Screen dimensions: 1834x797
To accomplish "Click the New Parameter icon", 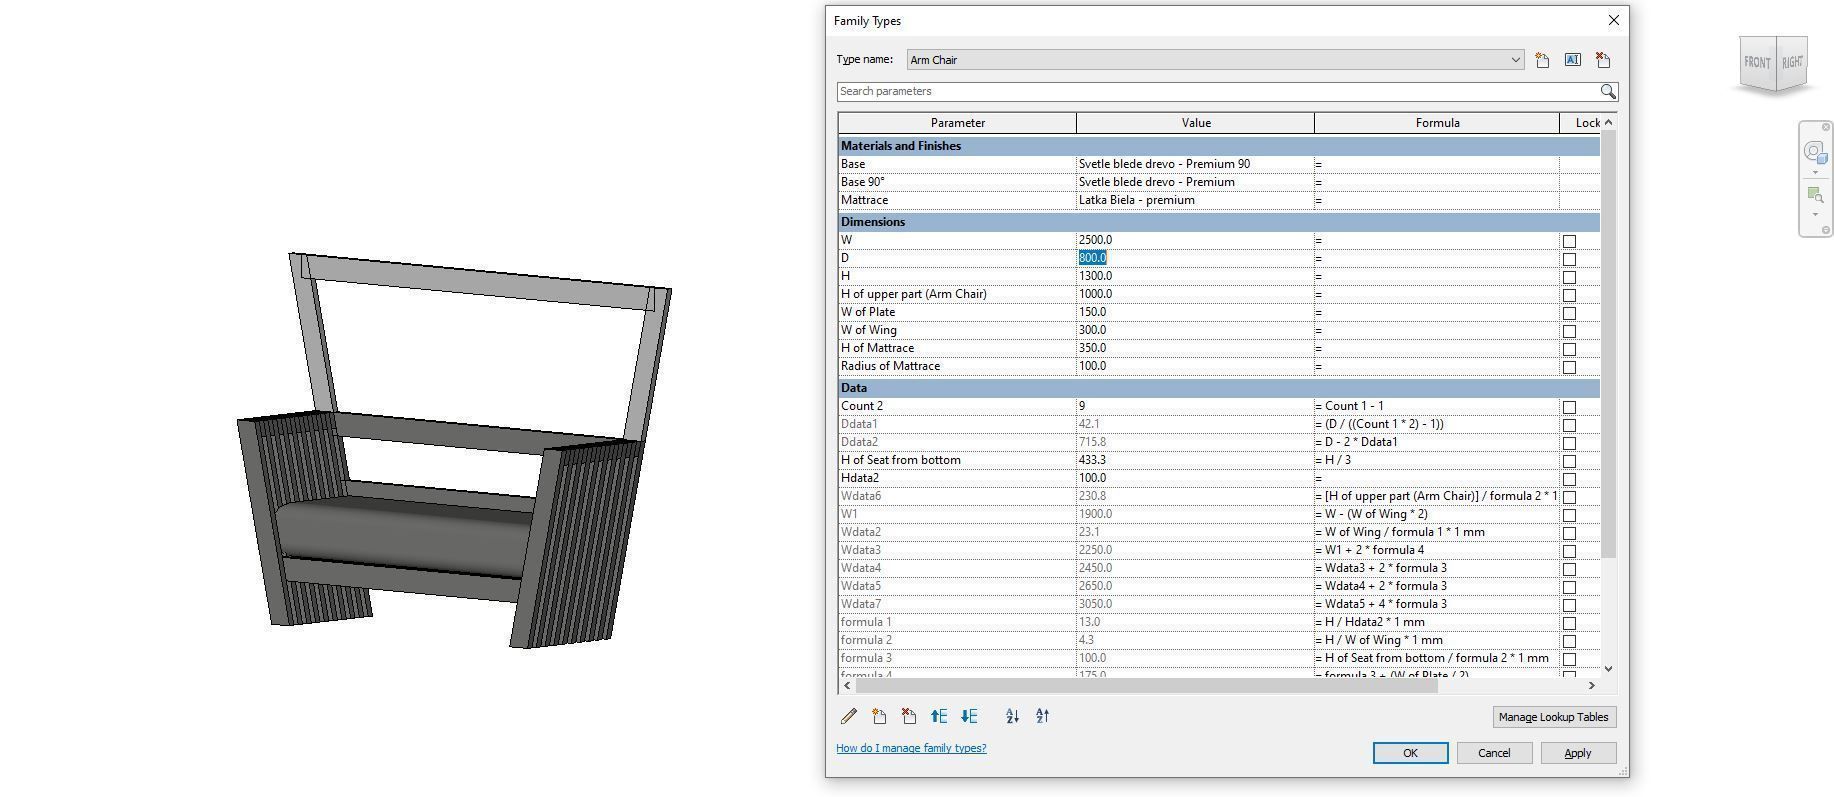I will click(x=879, y=716).
